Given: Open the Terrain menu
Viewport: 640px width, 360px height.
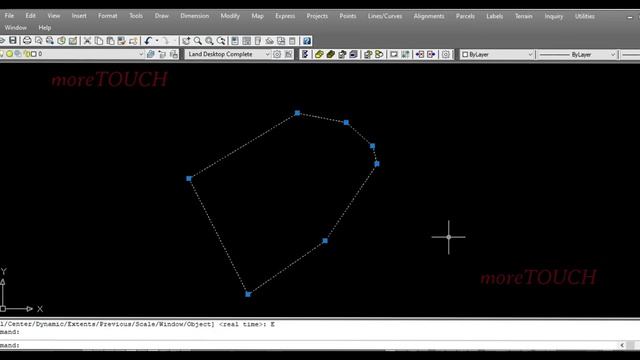Looking at the screenshot, I should pos(524,16).
